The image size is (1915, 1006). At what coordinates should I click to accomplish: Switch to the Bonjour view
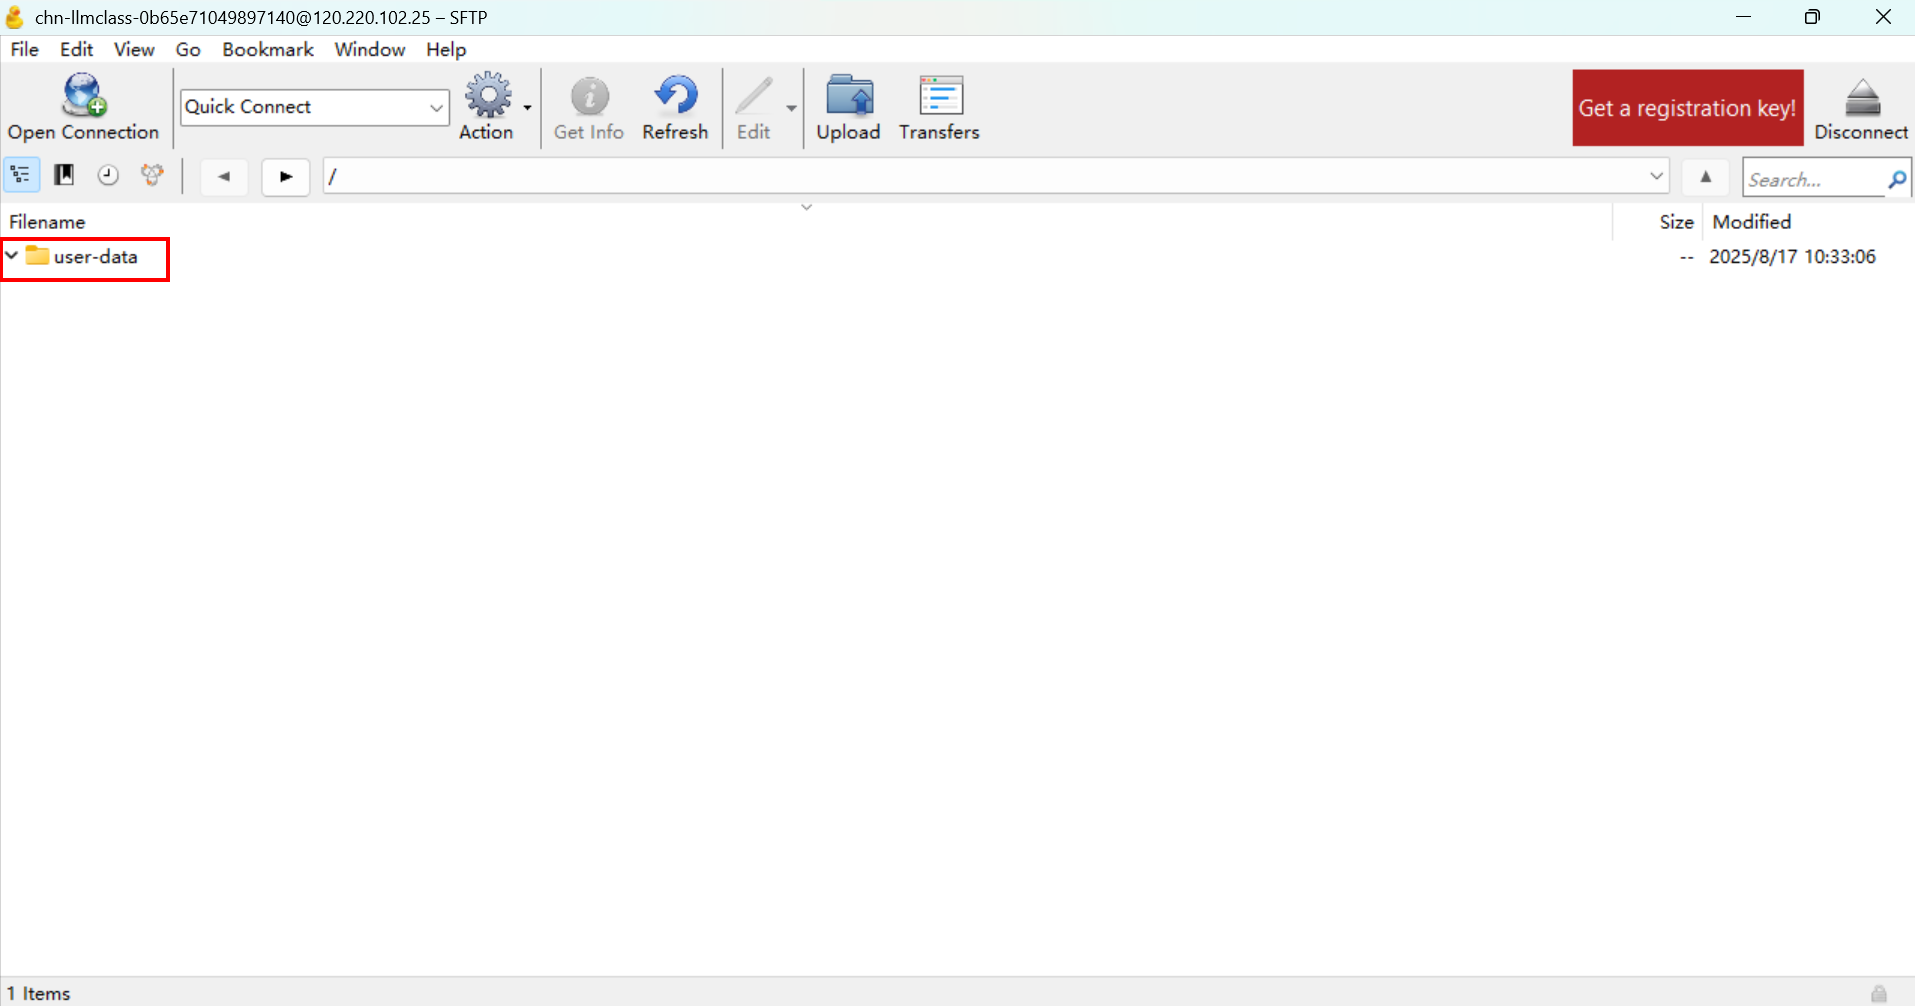coord(152,176)
